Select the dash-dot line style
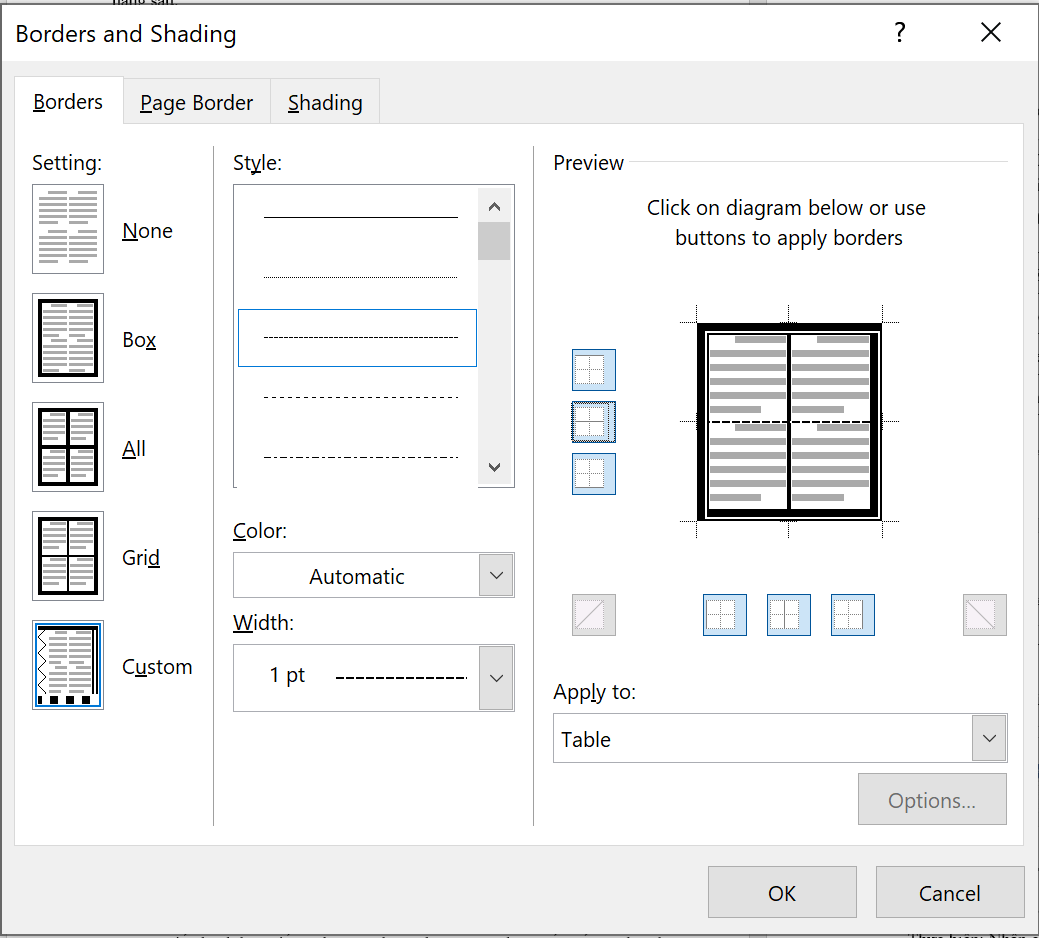Image resolution: width=1039 pixels, height=938 pixels. coord(358,457)
